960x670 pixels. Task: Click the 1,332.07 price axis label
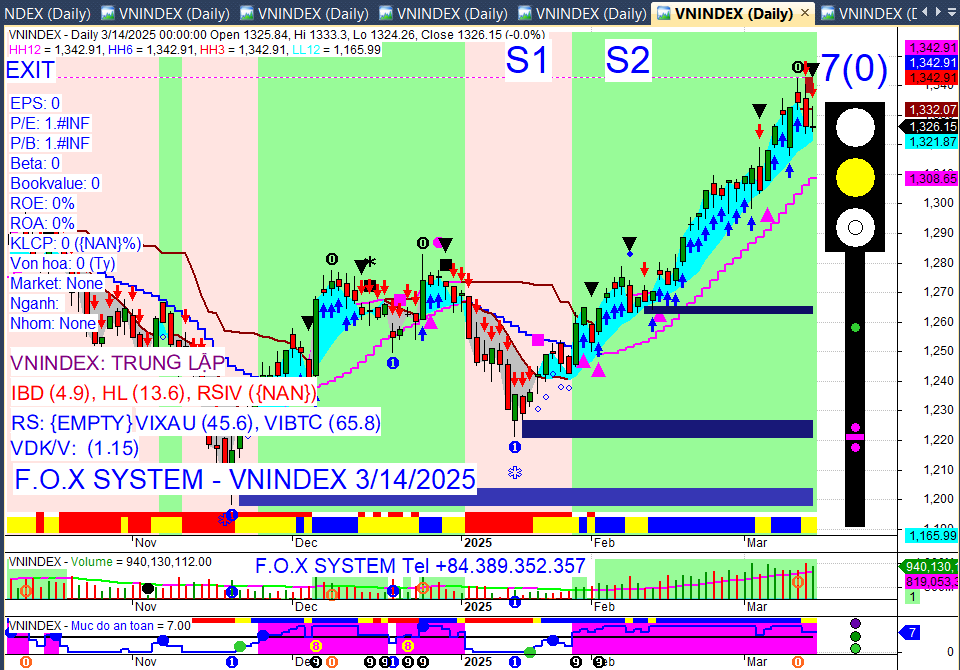coord(932,110)
